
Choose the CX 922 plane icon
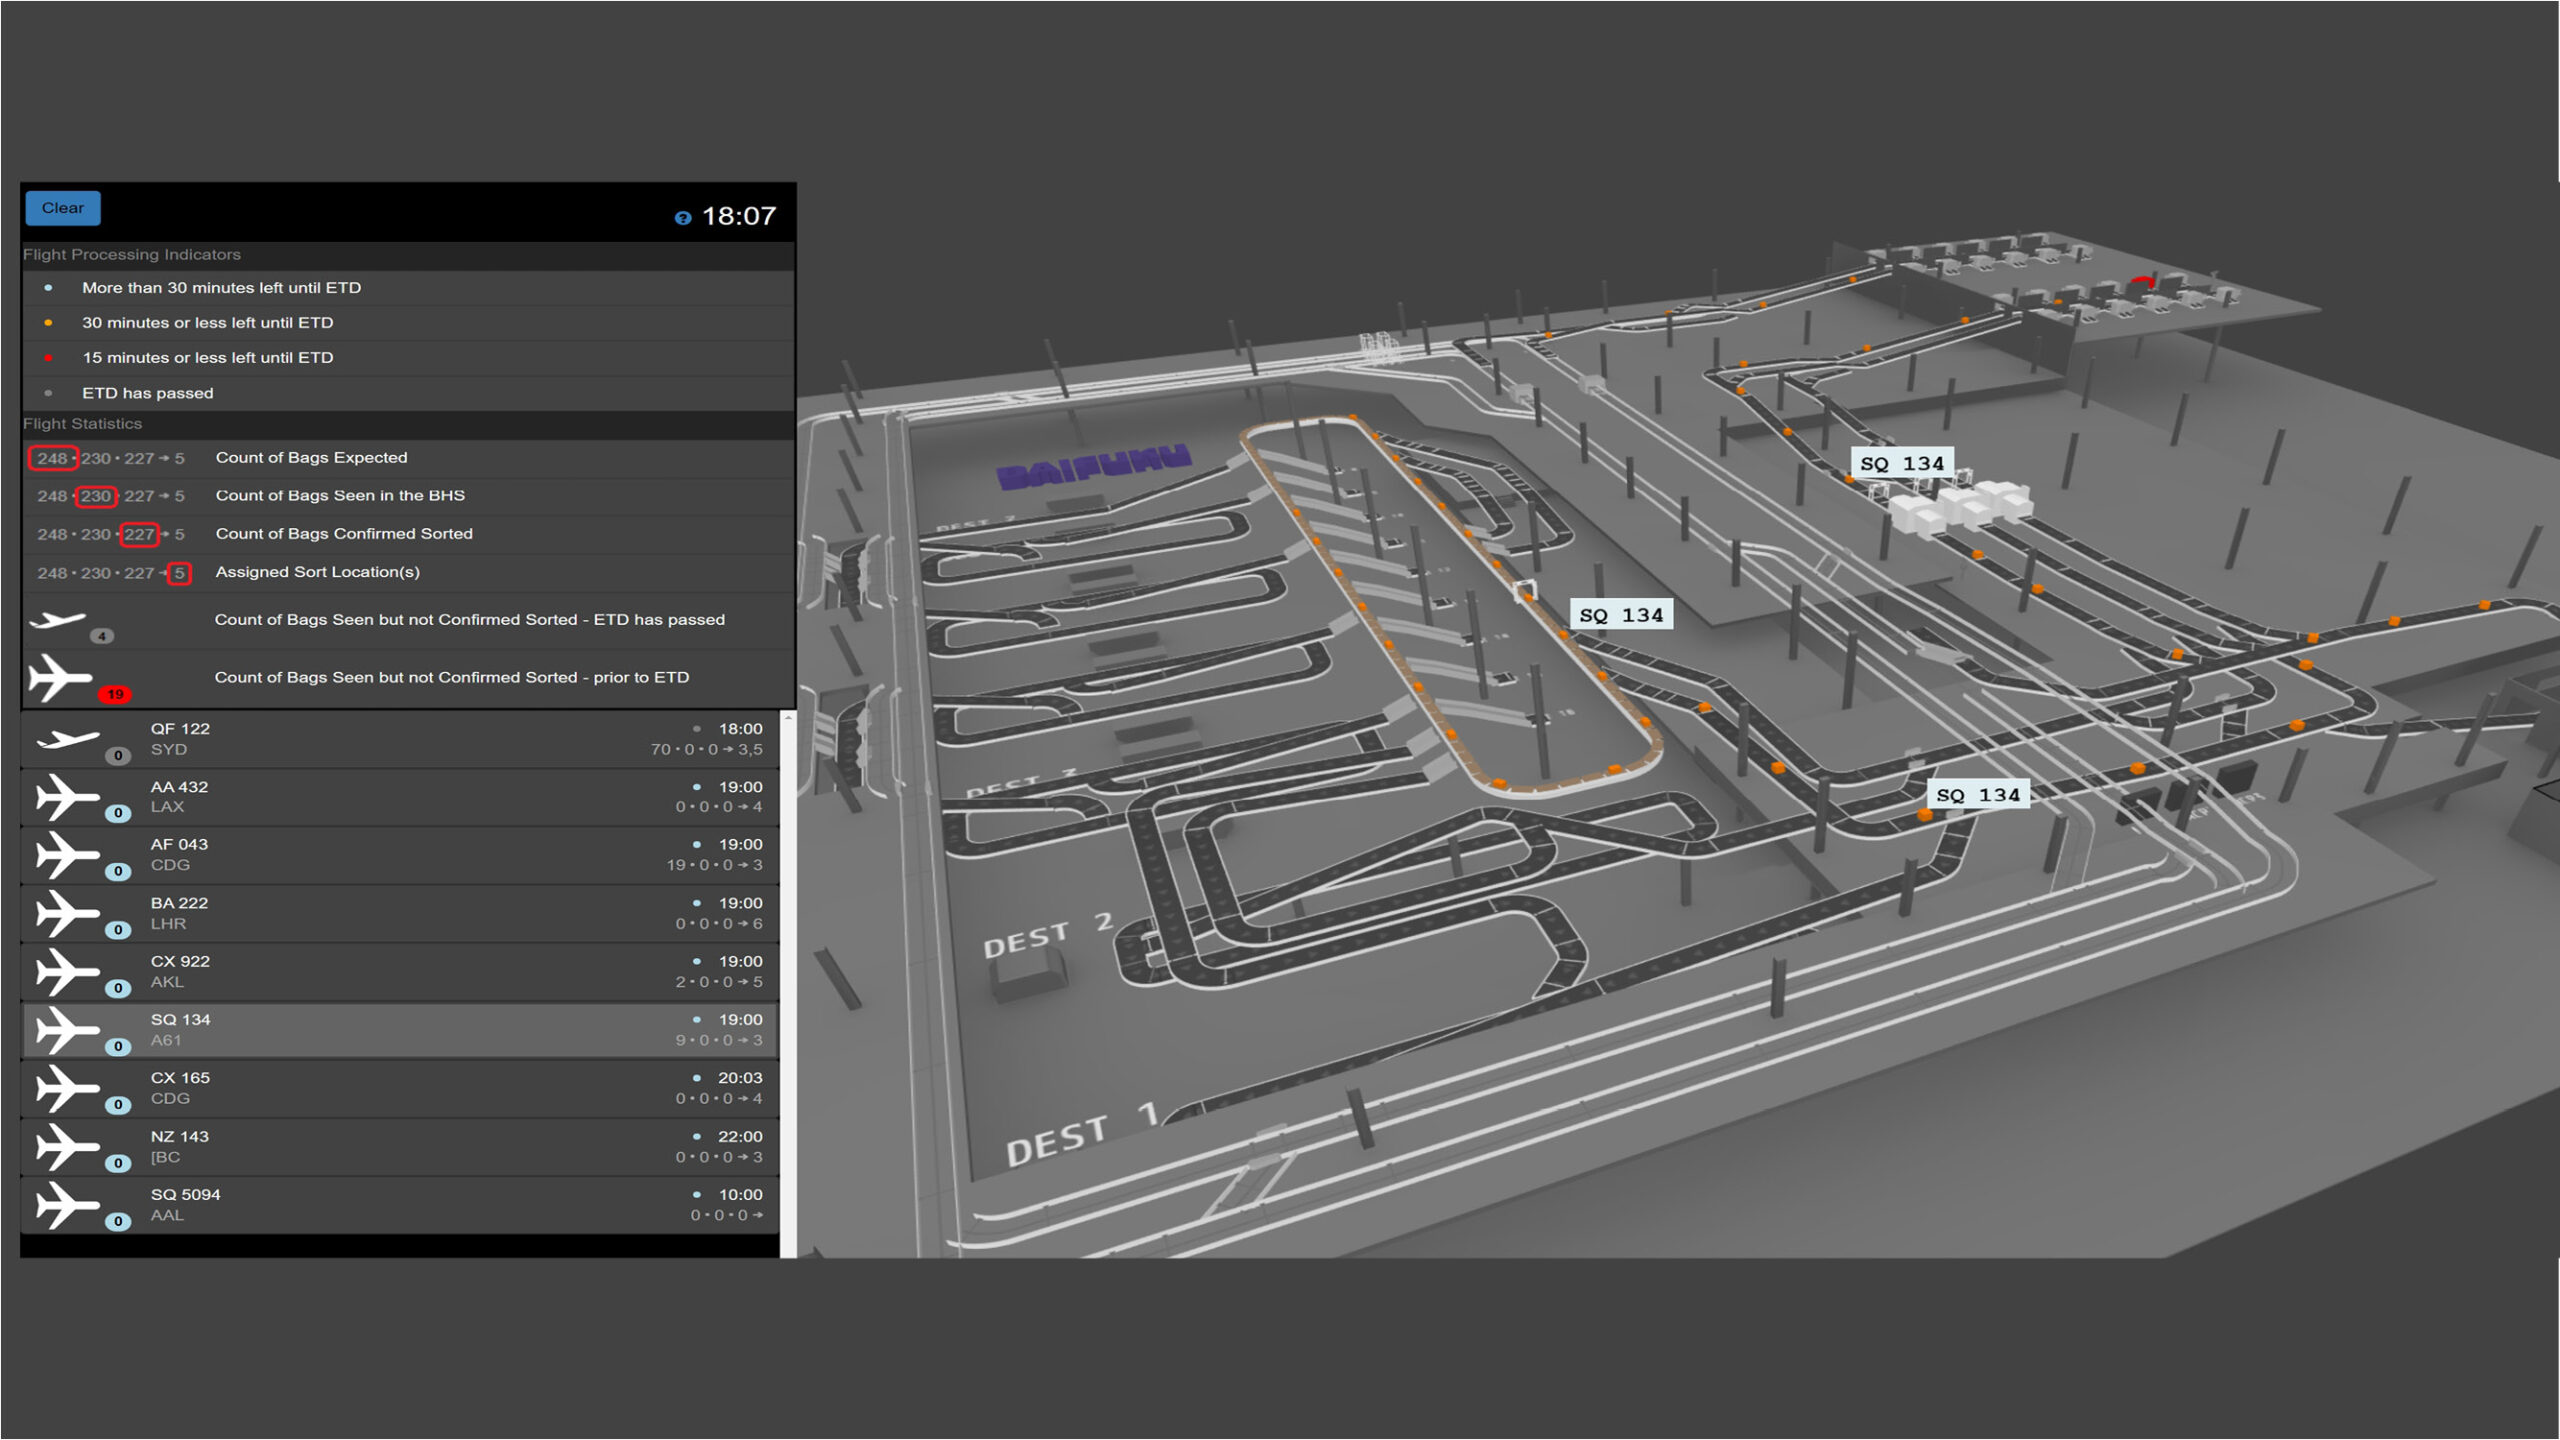[66, 972]
